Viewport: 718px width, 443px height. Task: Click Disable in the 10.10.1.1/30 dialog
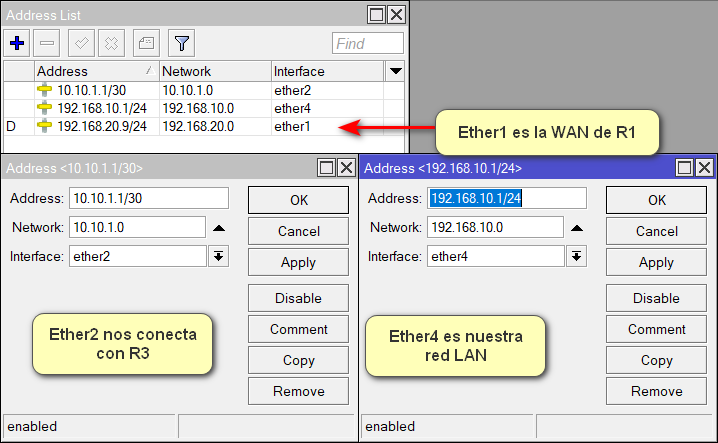click(298, 298)
